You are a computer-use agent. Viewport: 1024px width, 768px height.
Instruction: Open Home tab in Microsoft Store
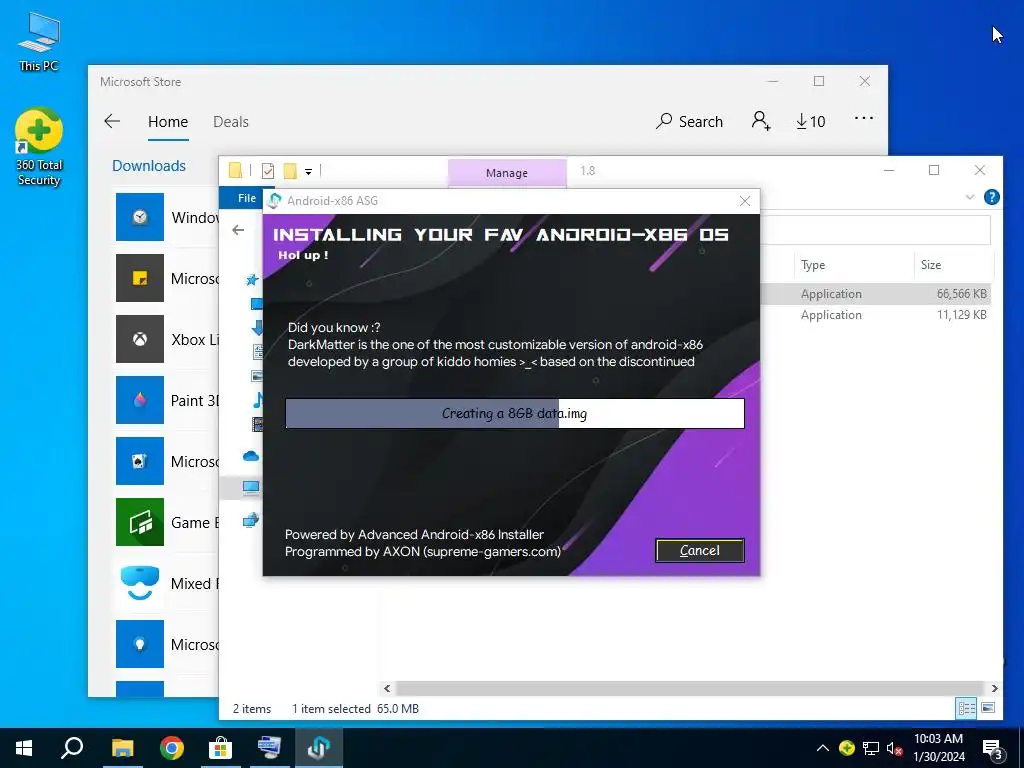(x=168, y=122)
